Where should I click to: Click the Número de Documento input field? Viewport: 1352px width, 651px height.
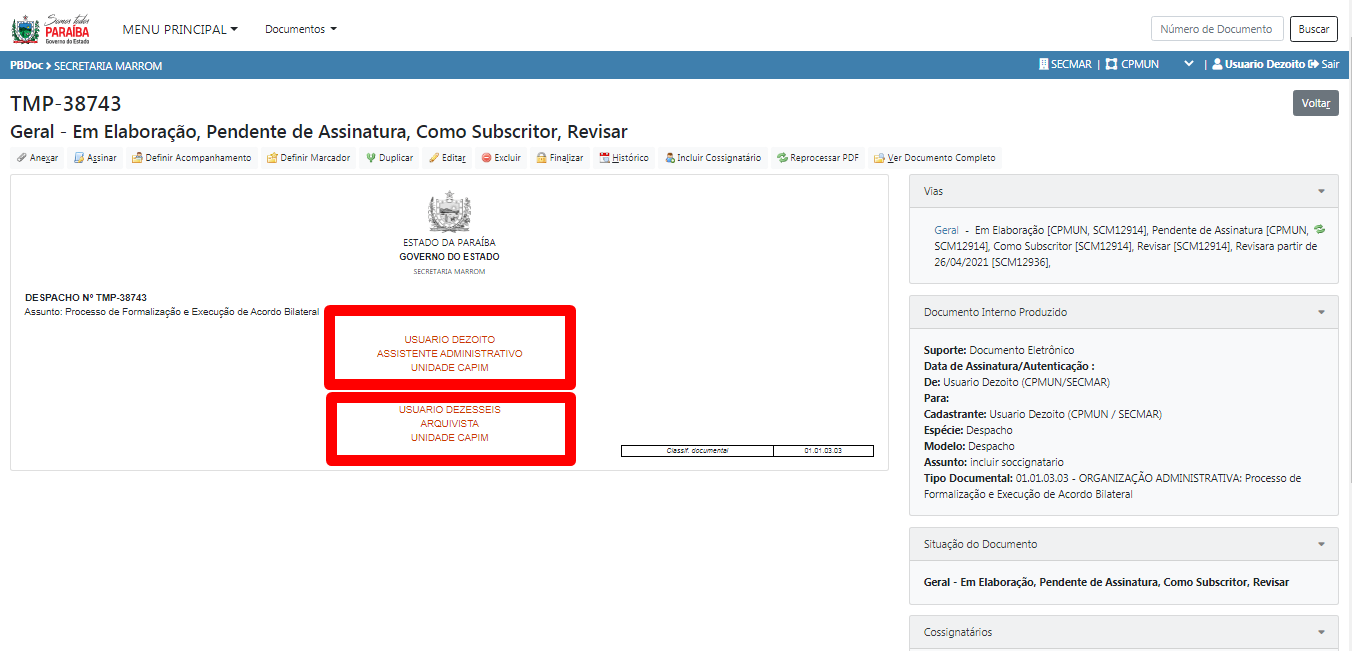[x=1216, y=29]
